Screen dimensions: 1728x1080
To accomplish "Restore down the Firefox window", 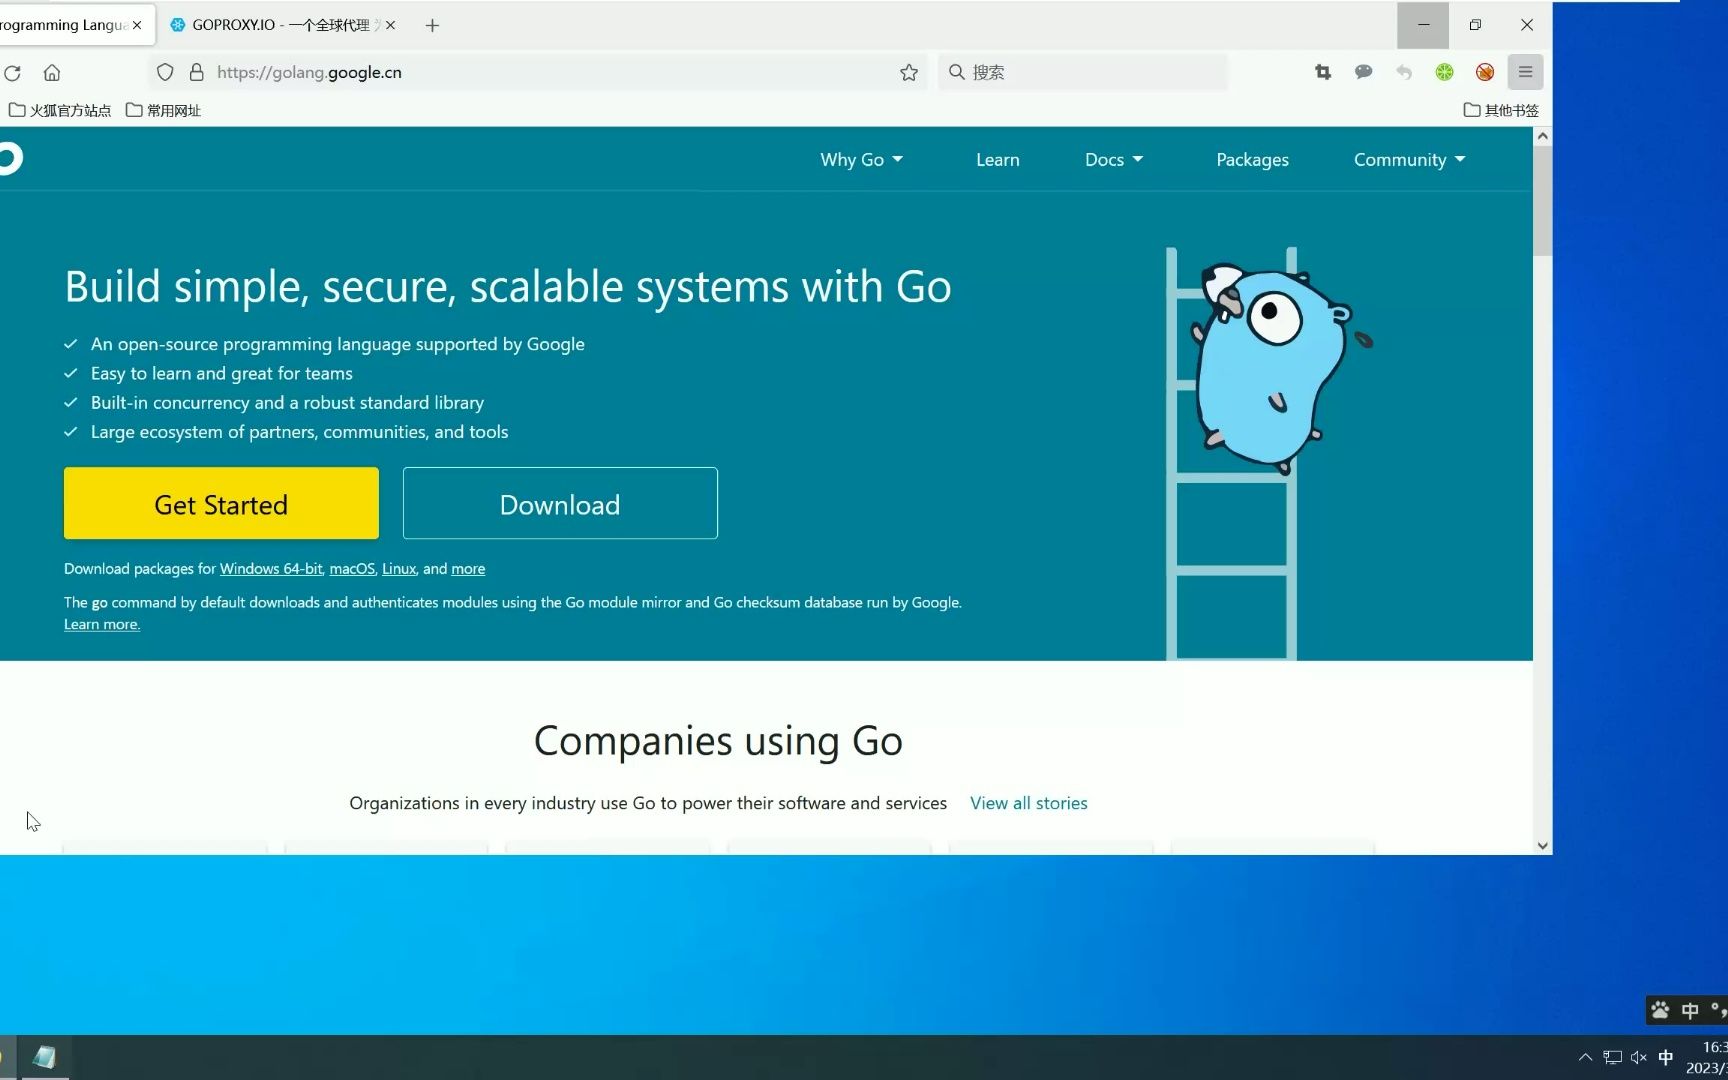I will [x=1475, y=25].
